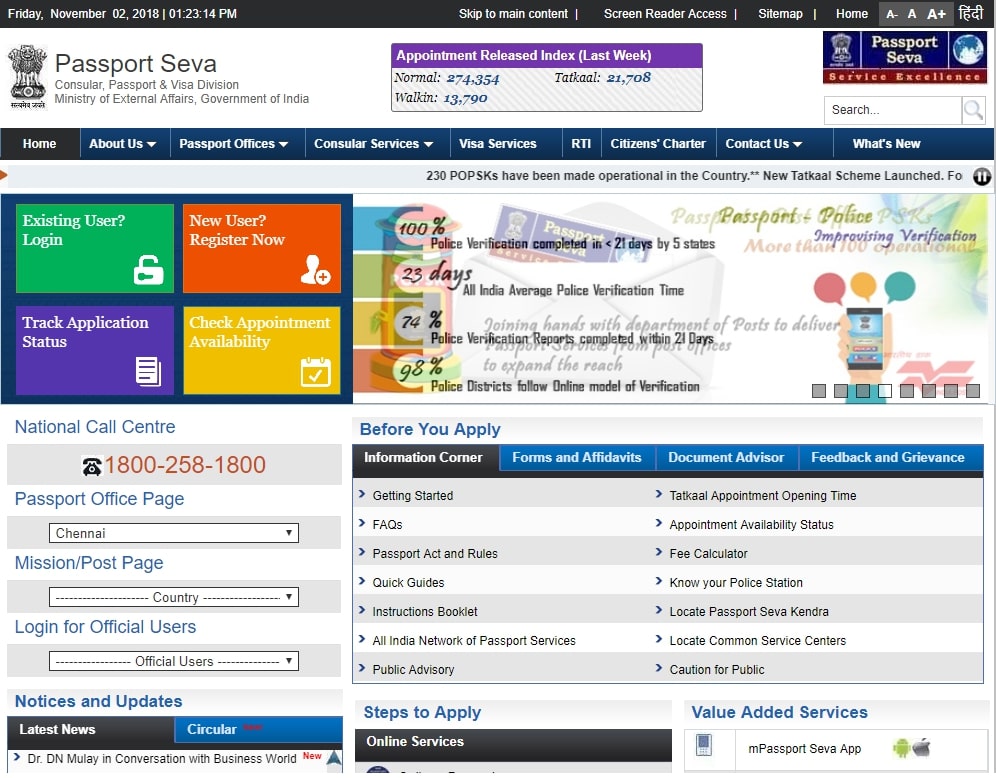The width and height of the screenshot is (996, 778).
Task: Open Citizens' Charter in navigation bar
Action: click(658, 144)
